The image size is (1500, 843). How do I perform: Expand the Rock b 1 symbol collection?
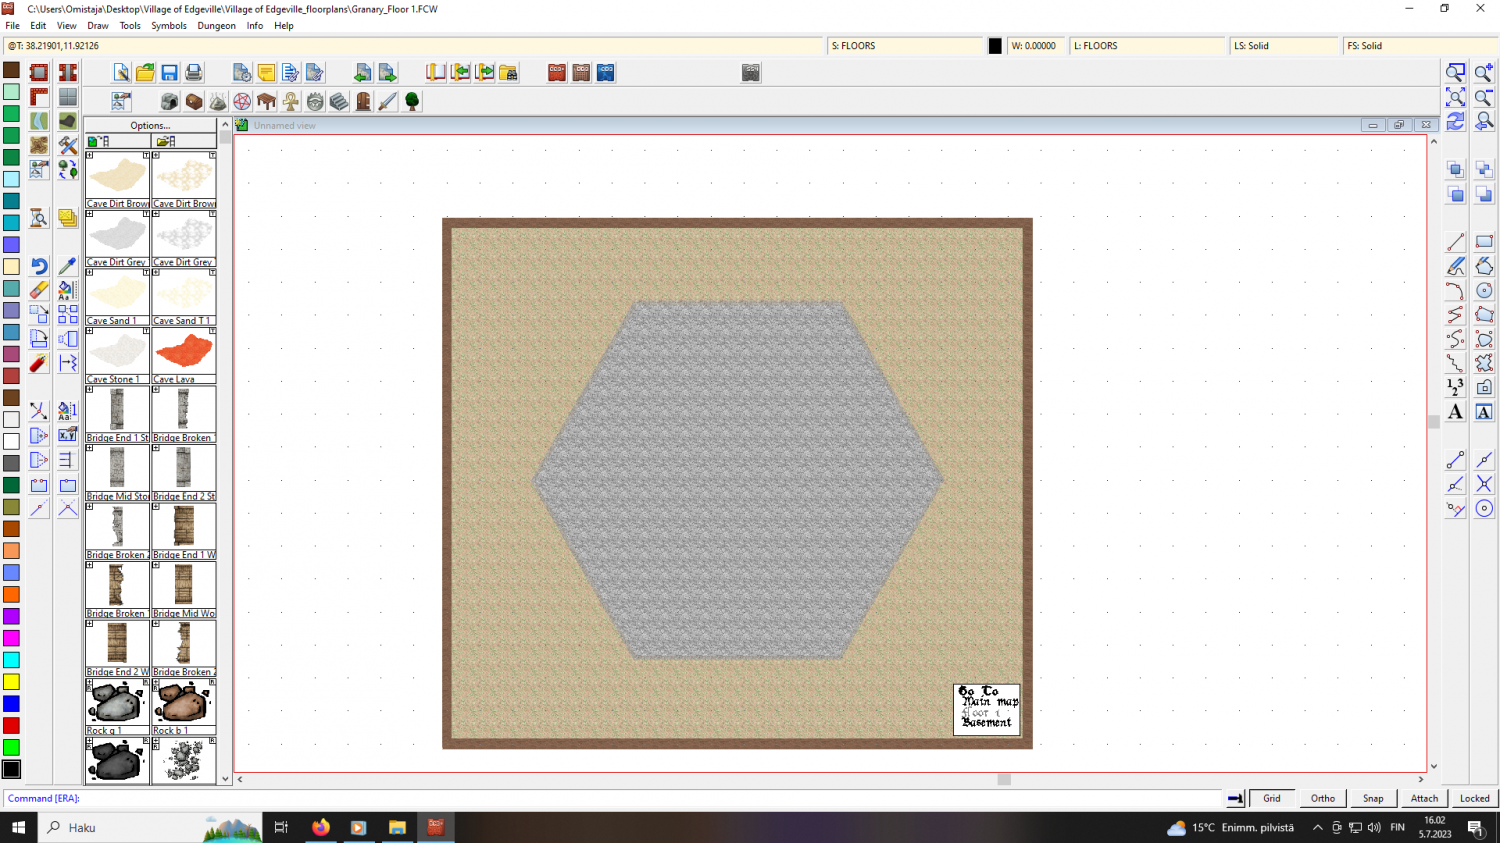[156, 683]
